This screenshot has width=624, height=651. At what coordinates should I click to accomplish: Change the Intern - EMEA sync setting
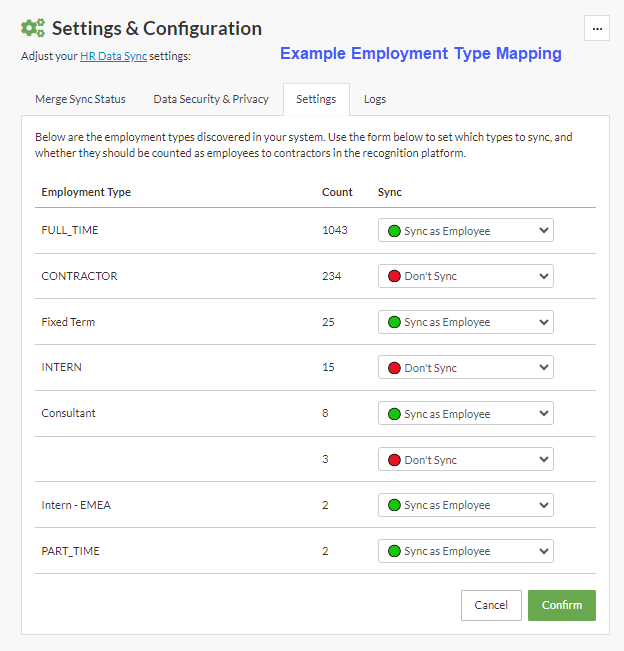465,505
